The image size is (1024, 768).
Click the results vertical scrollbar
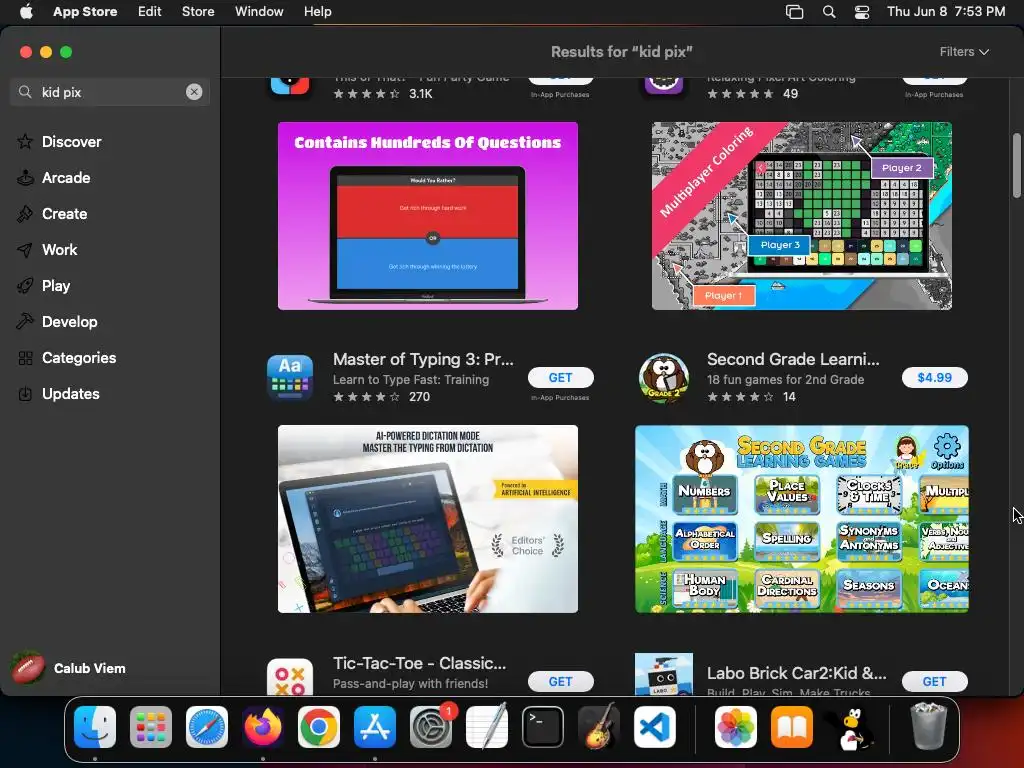click(x=1016, y=165)
